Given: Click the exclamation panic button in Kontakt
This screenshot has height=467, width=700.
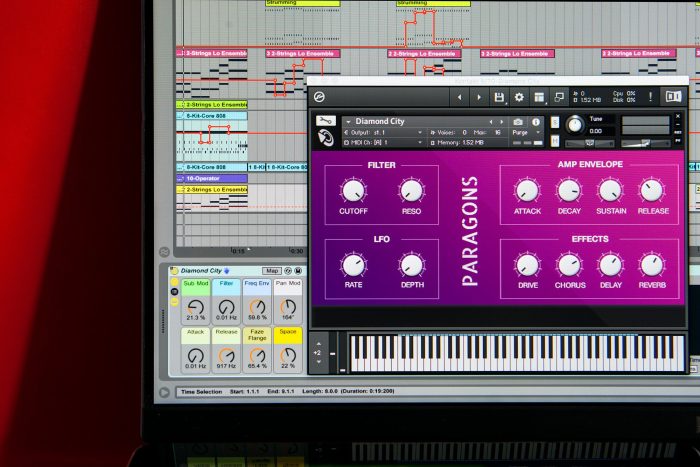Looking at the screenshot, I should click(x=650, y=96).
